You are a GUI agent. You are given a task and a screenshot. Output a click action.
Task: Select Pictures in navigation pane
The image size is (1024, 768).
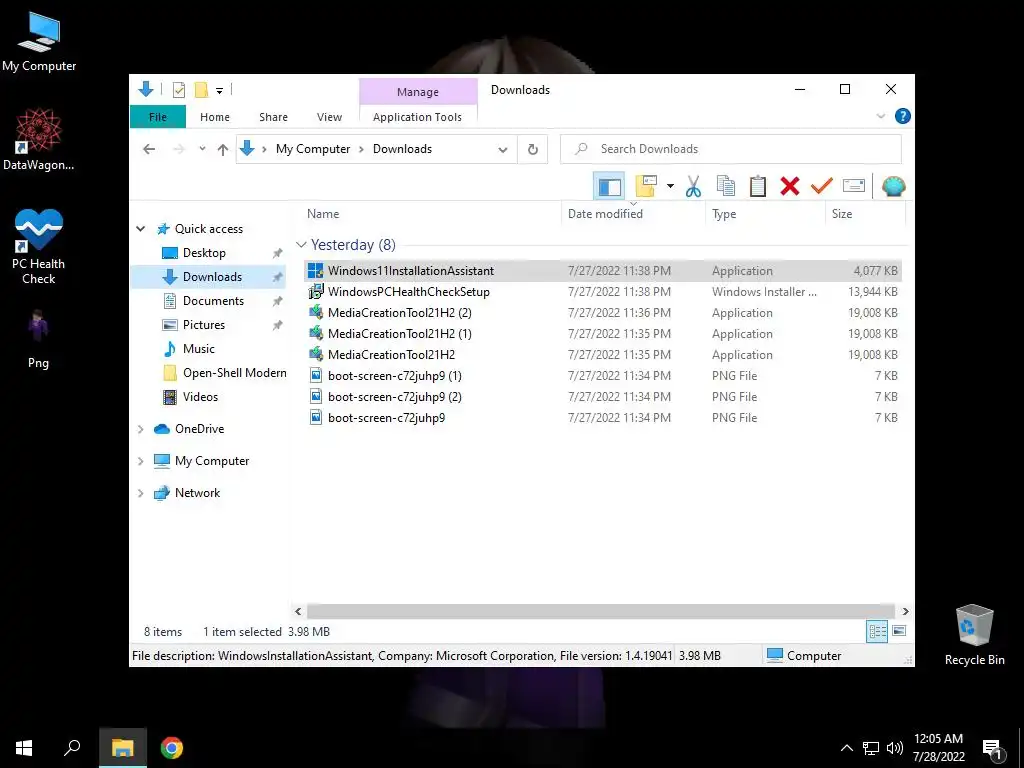click(203, 325)
